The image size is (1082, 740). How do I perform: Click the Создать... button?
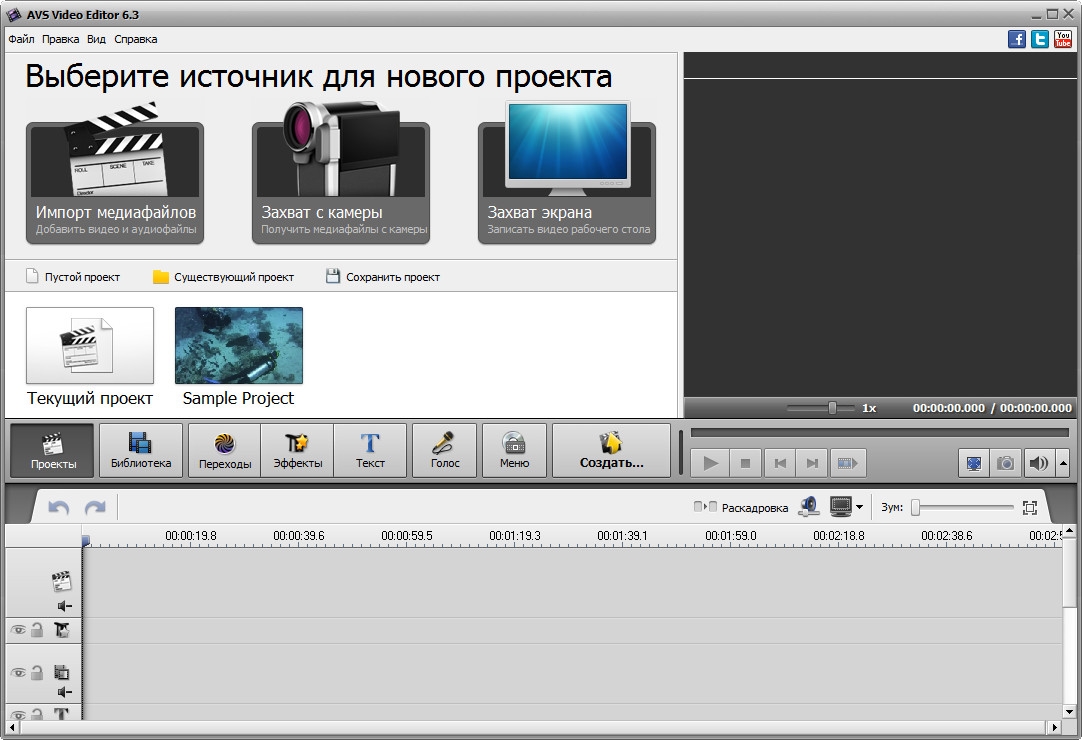click(x=611, y=451)
